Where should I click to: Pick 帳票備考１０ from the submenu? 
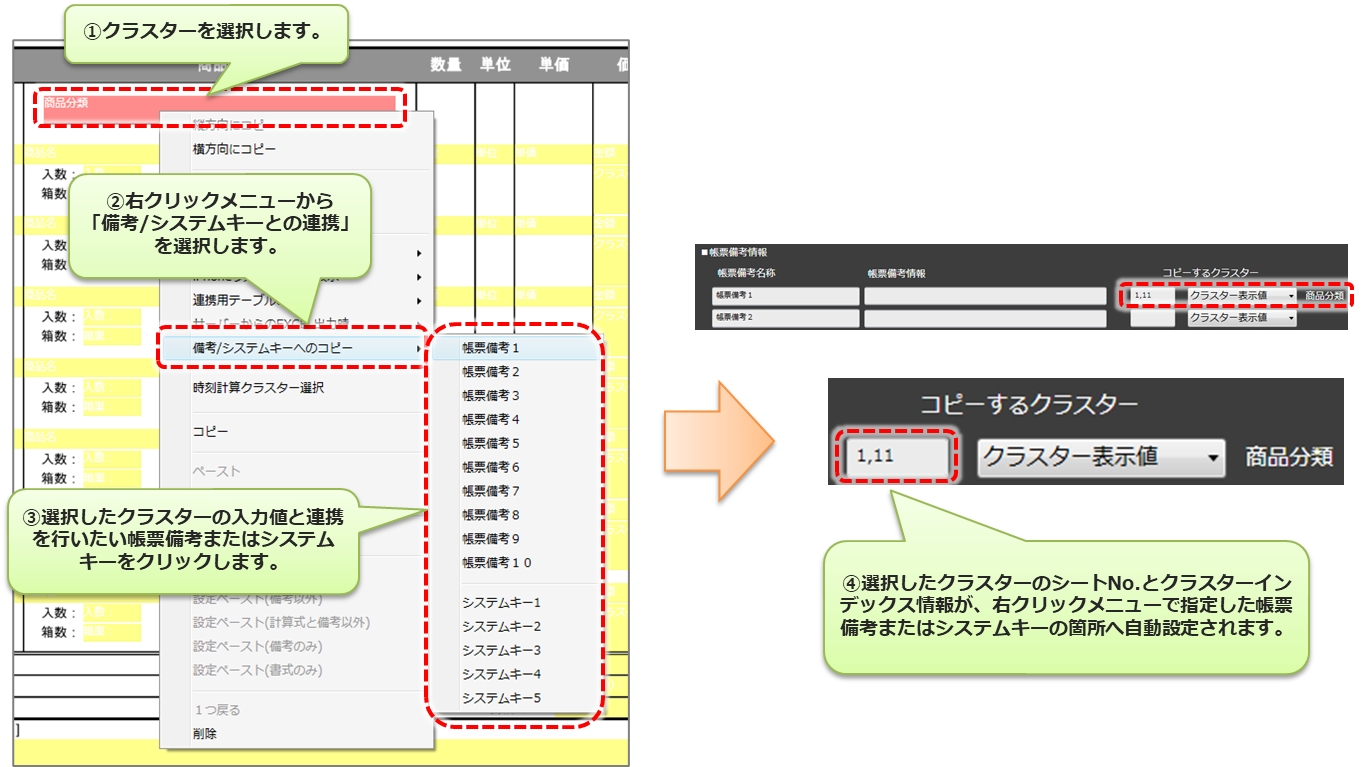click(497, 563)
